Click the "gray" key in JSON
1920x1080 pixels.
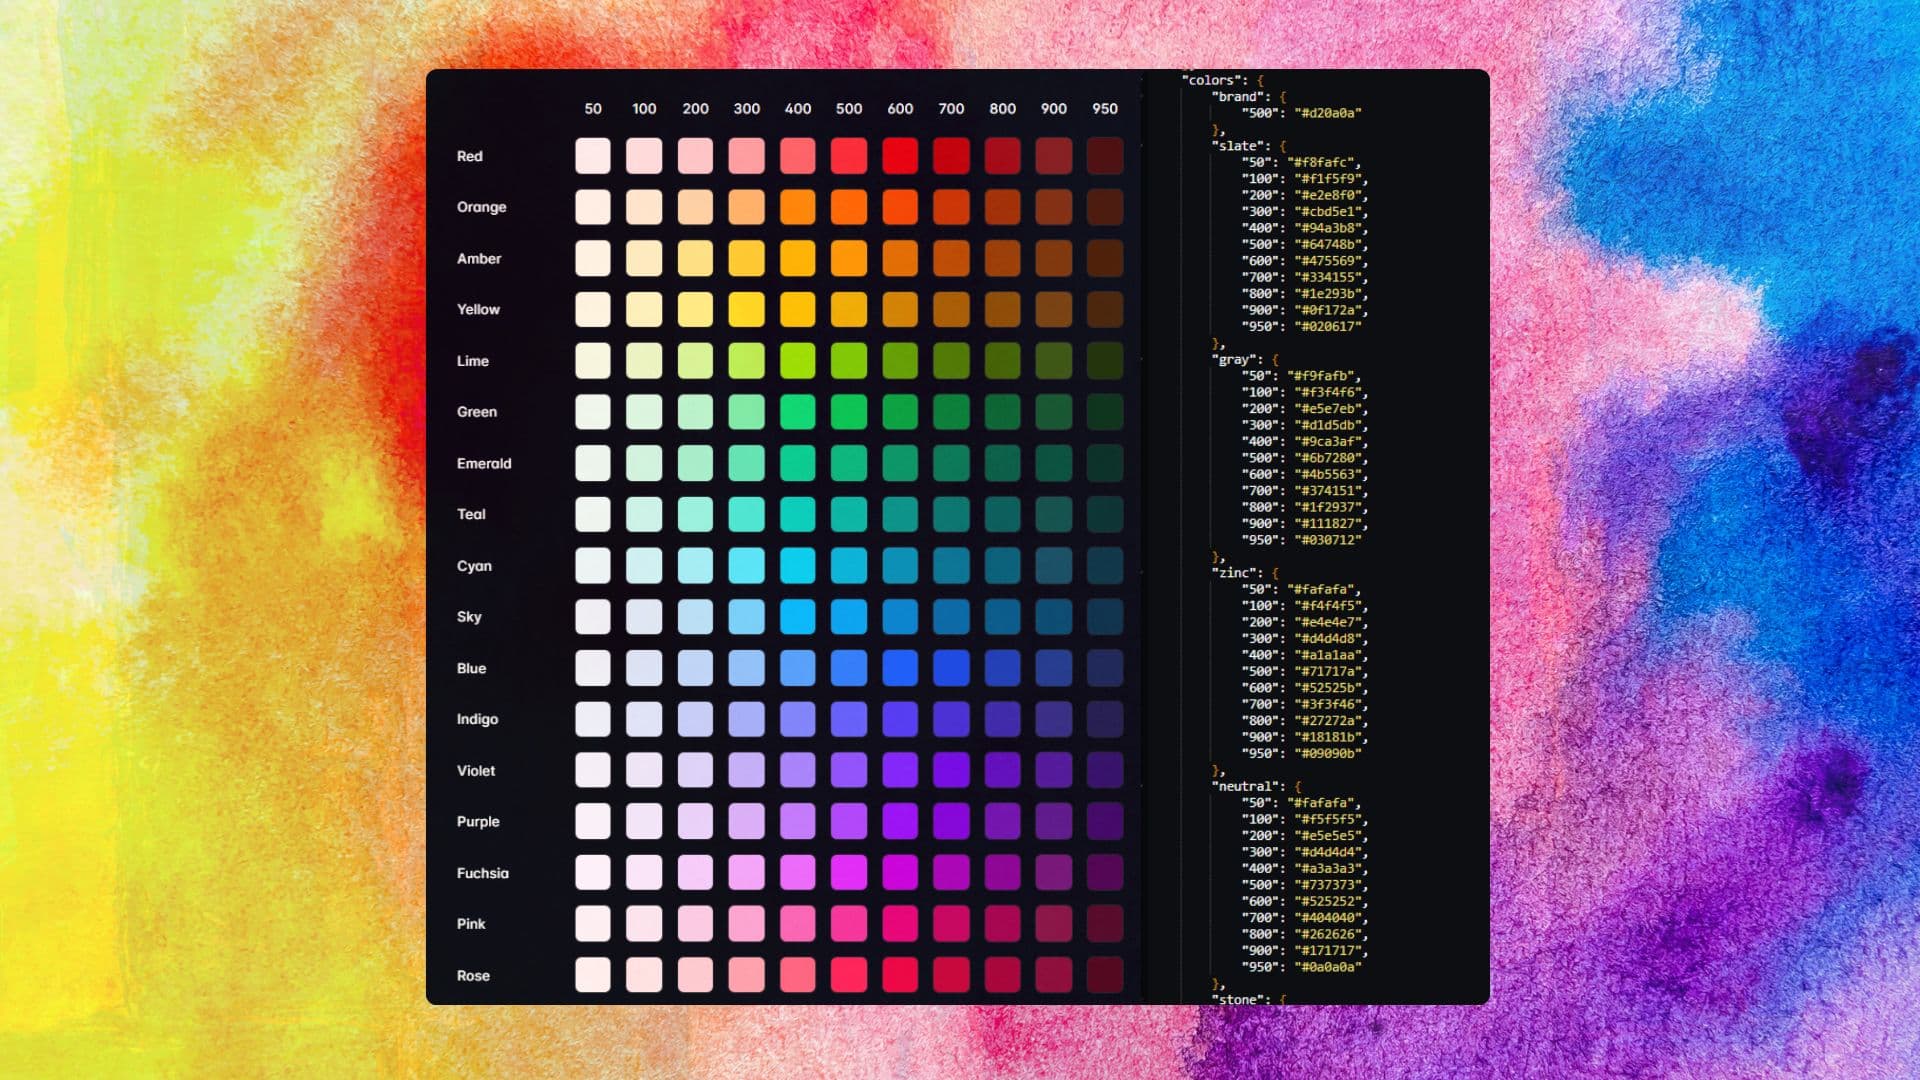[1234, 359]
